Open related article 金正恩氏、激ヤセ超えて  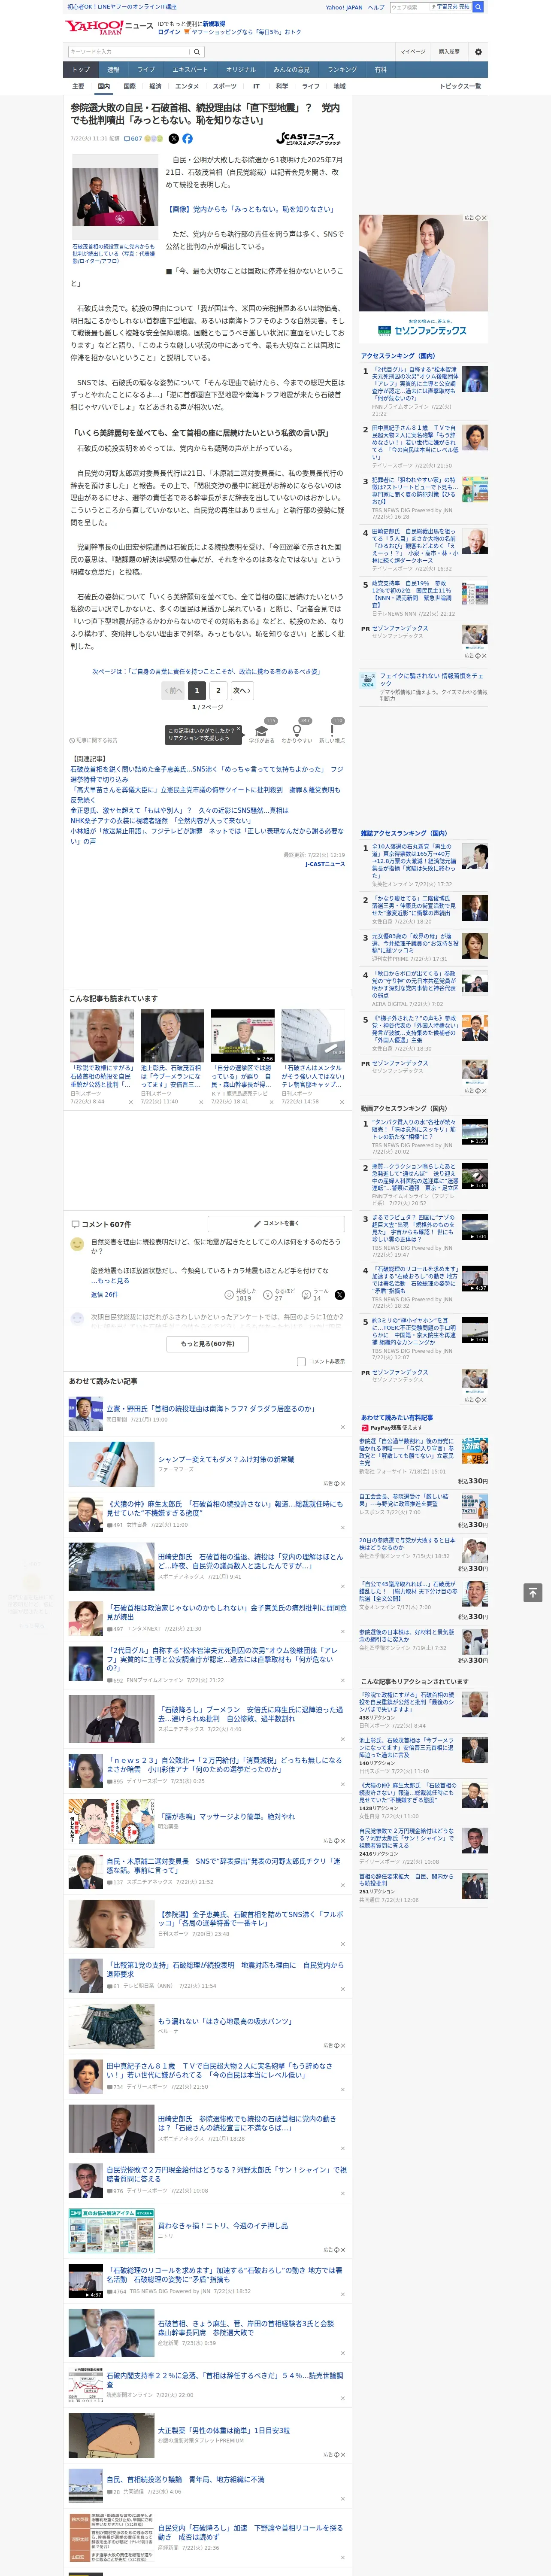coord(179,810)
